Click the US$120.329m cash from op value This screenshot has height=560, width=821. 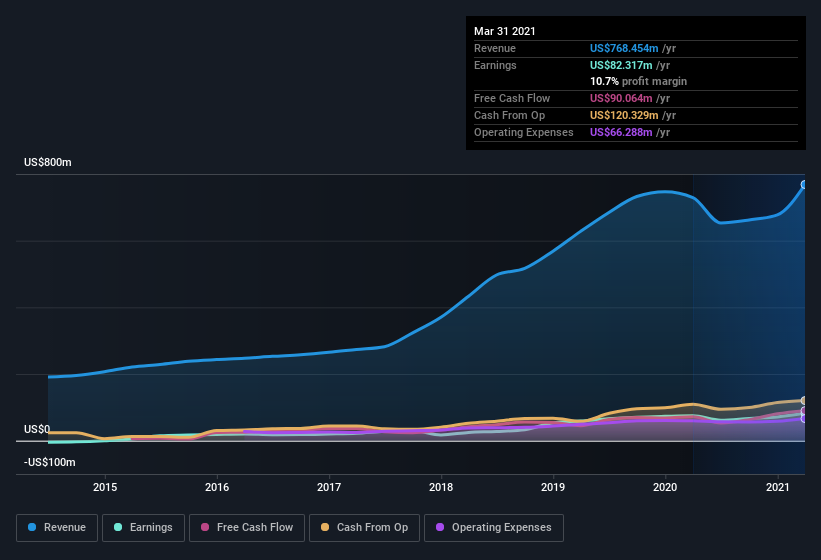[x=624, y=115]
